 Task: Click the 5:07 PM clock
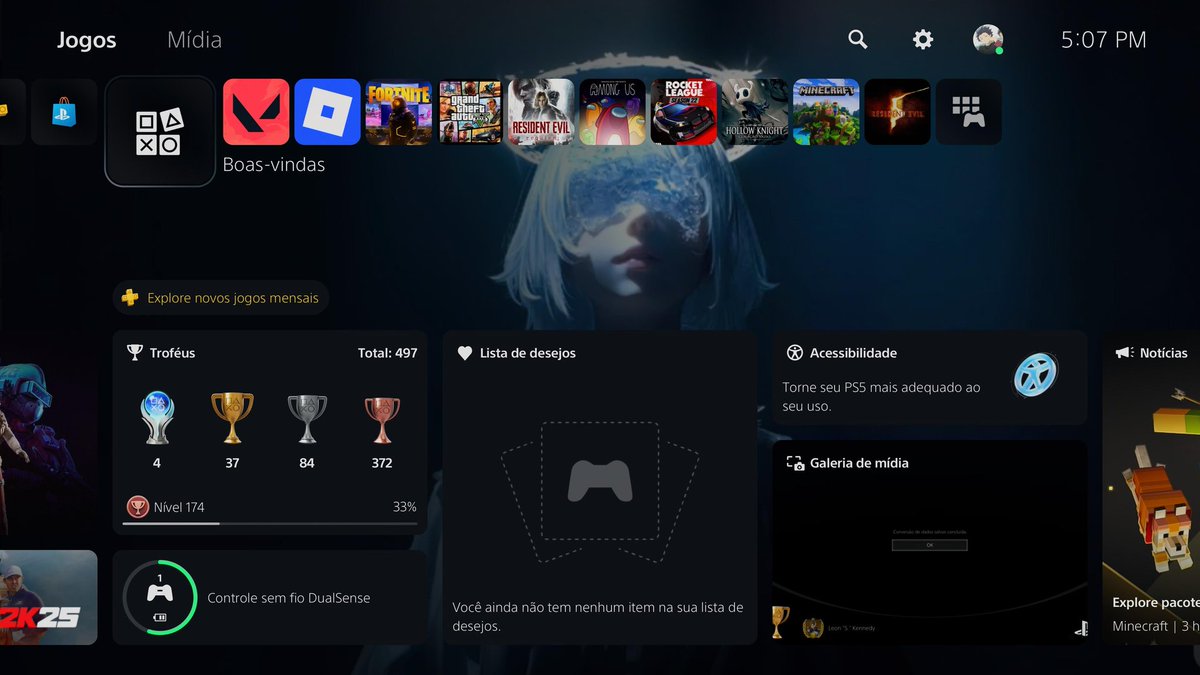pos(1103,40)
